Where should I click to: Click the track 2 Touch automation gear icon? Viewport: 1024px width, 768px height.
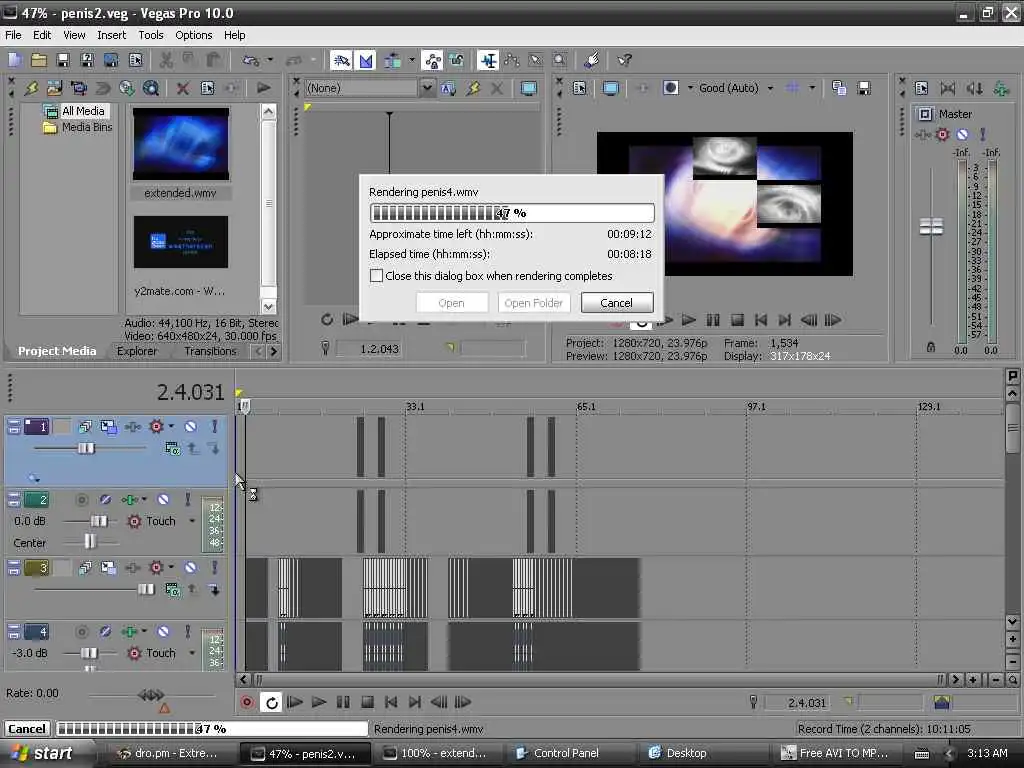click(x=135, y=521)
